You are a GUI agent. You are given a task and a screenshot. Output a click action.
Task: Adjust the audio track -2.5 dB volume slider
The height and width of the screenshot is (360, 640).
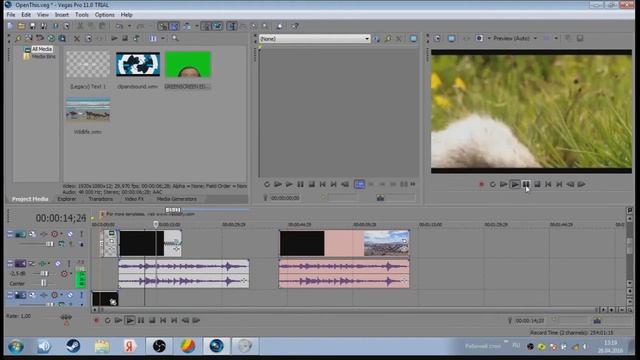(x=44, y=273)
